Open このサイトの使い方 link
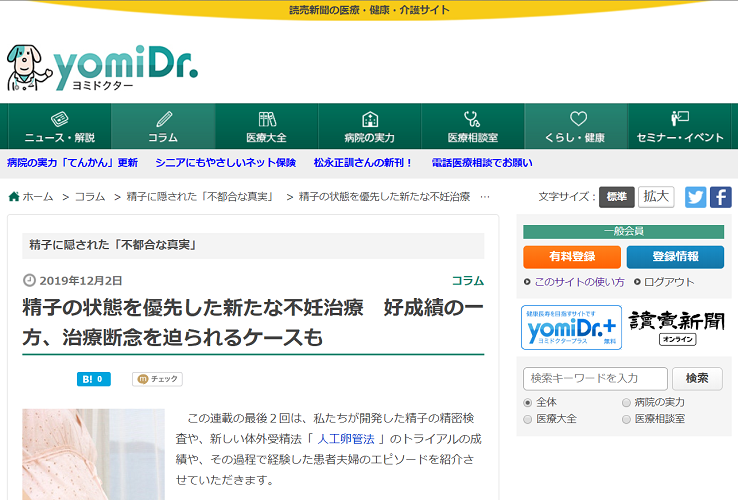738x500 pixels. [579, 282]
